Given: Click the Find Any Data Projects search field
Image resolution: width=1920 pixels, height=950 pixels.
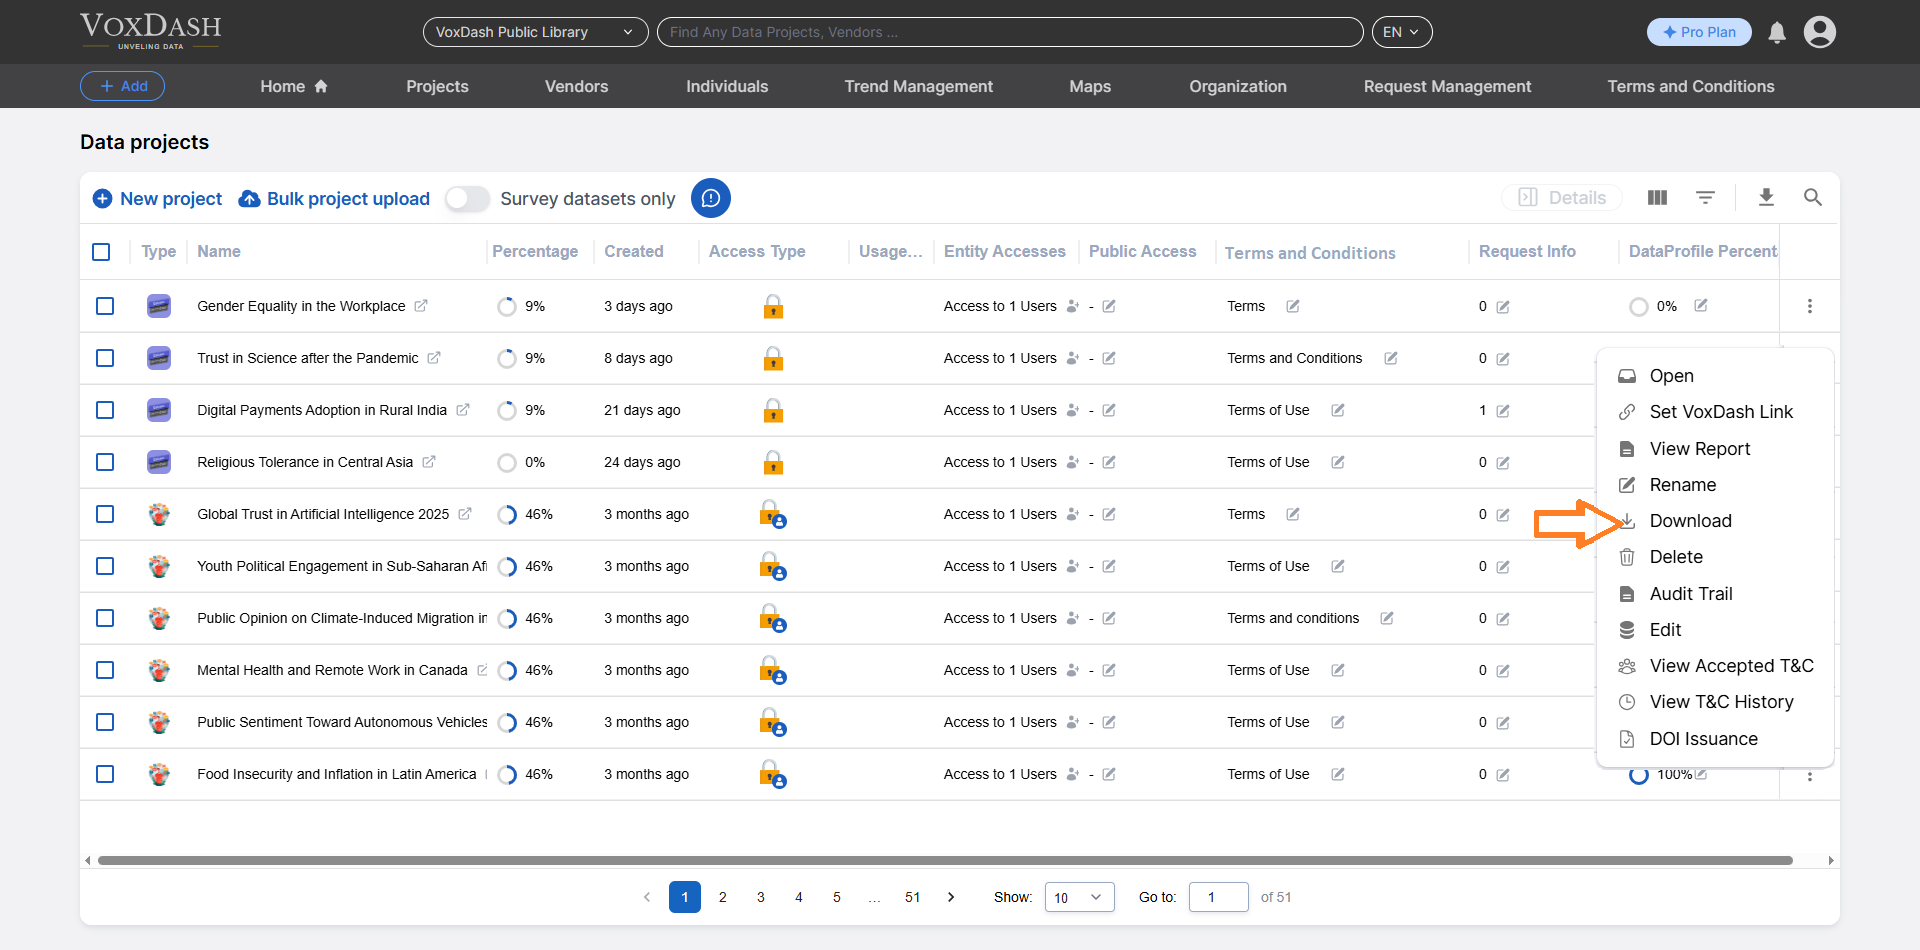Looking at the screenshot, I should click(x=1010, y=32).
